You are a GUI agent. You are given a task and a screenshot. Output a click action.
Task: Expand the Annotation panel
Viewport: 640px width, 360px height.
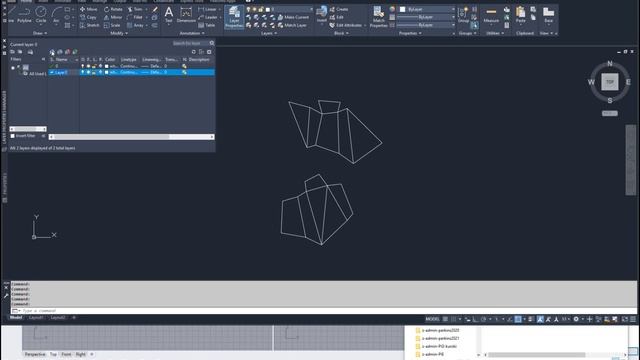[192, 33]
